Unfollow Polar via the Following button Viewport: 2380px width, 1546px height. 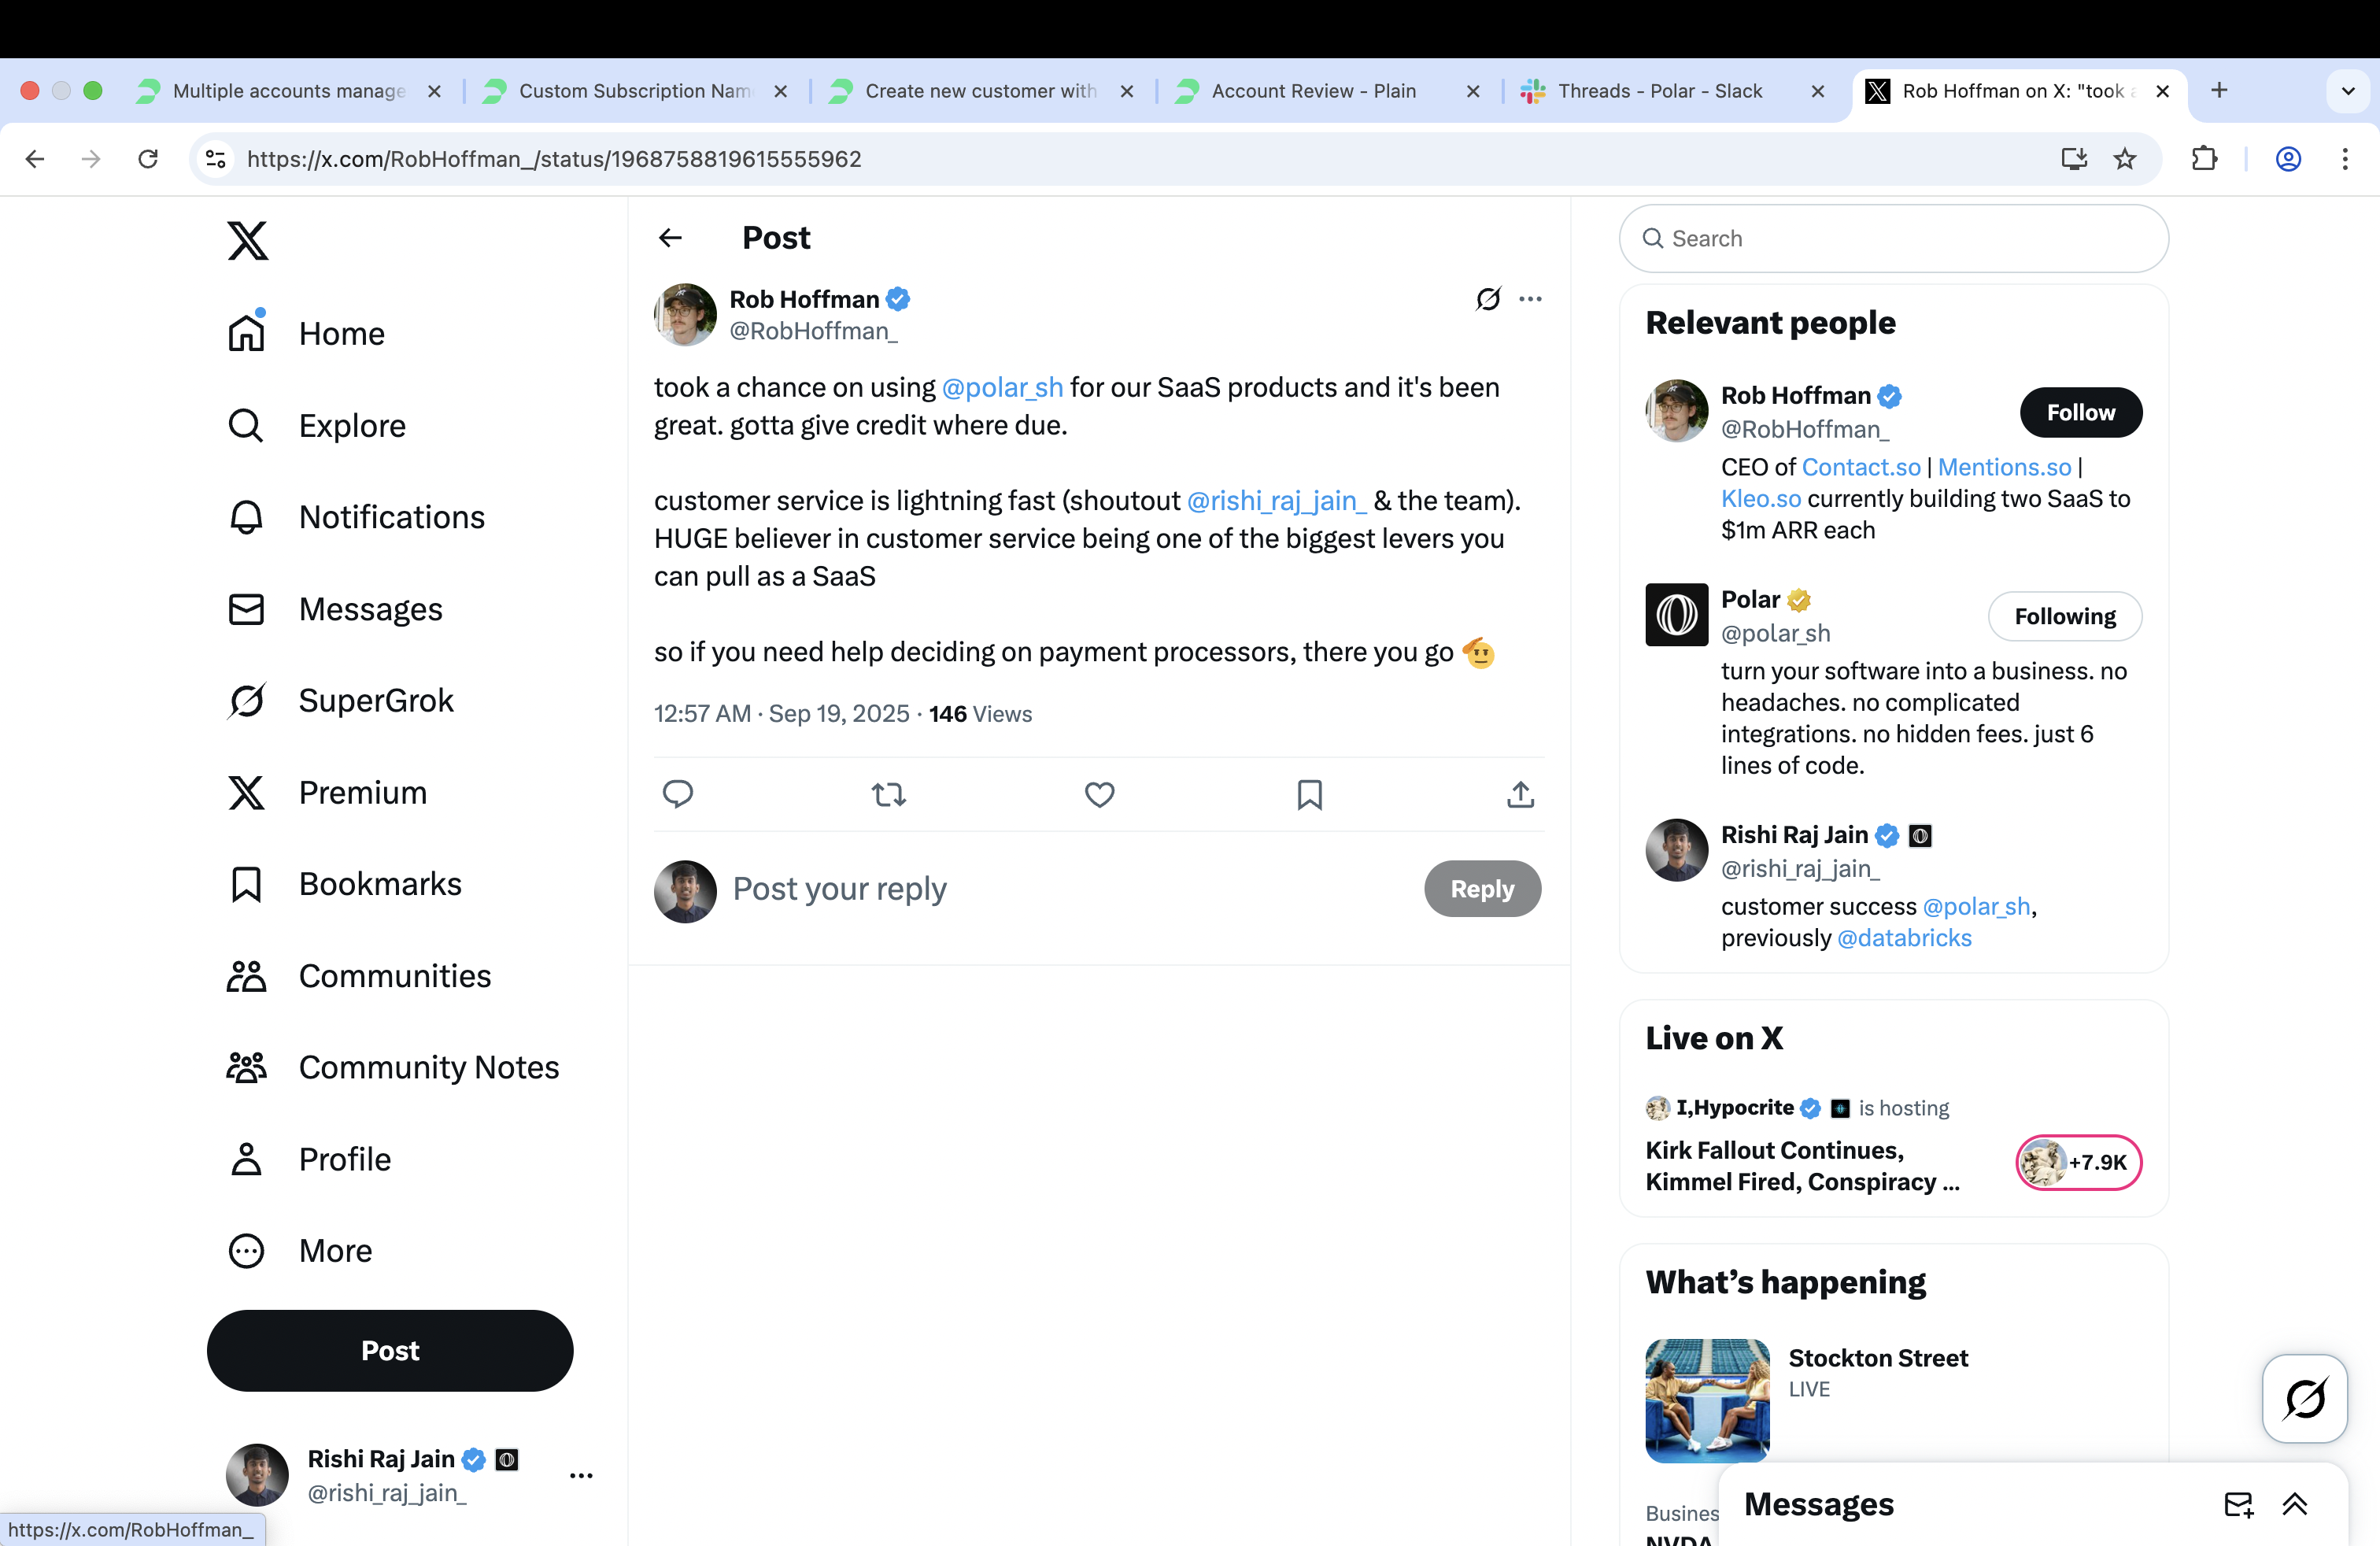tap(2064, 616)
